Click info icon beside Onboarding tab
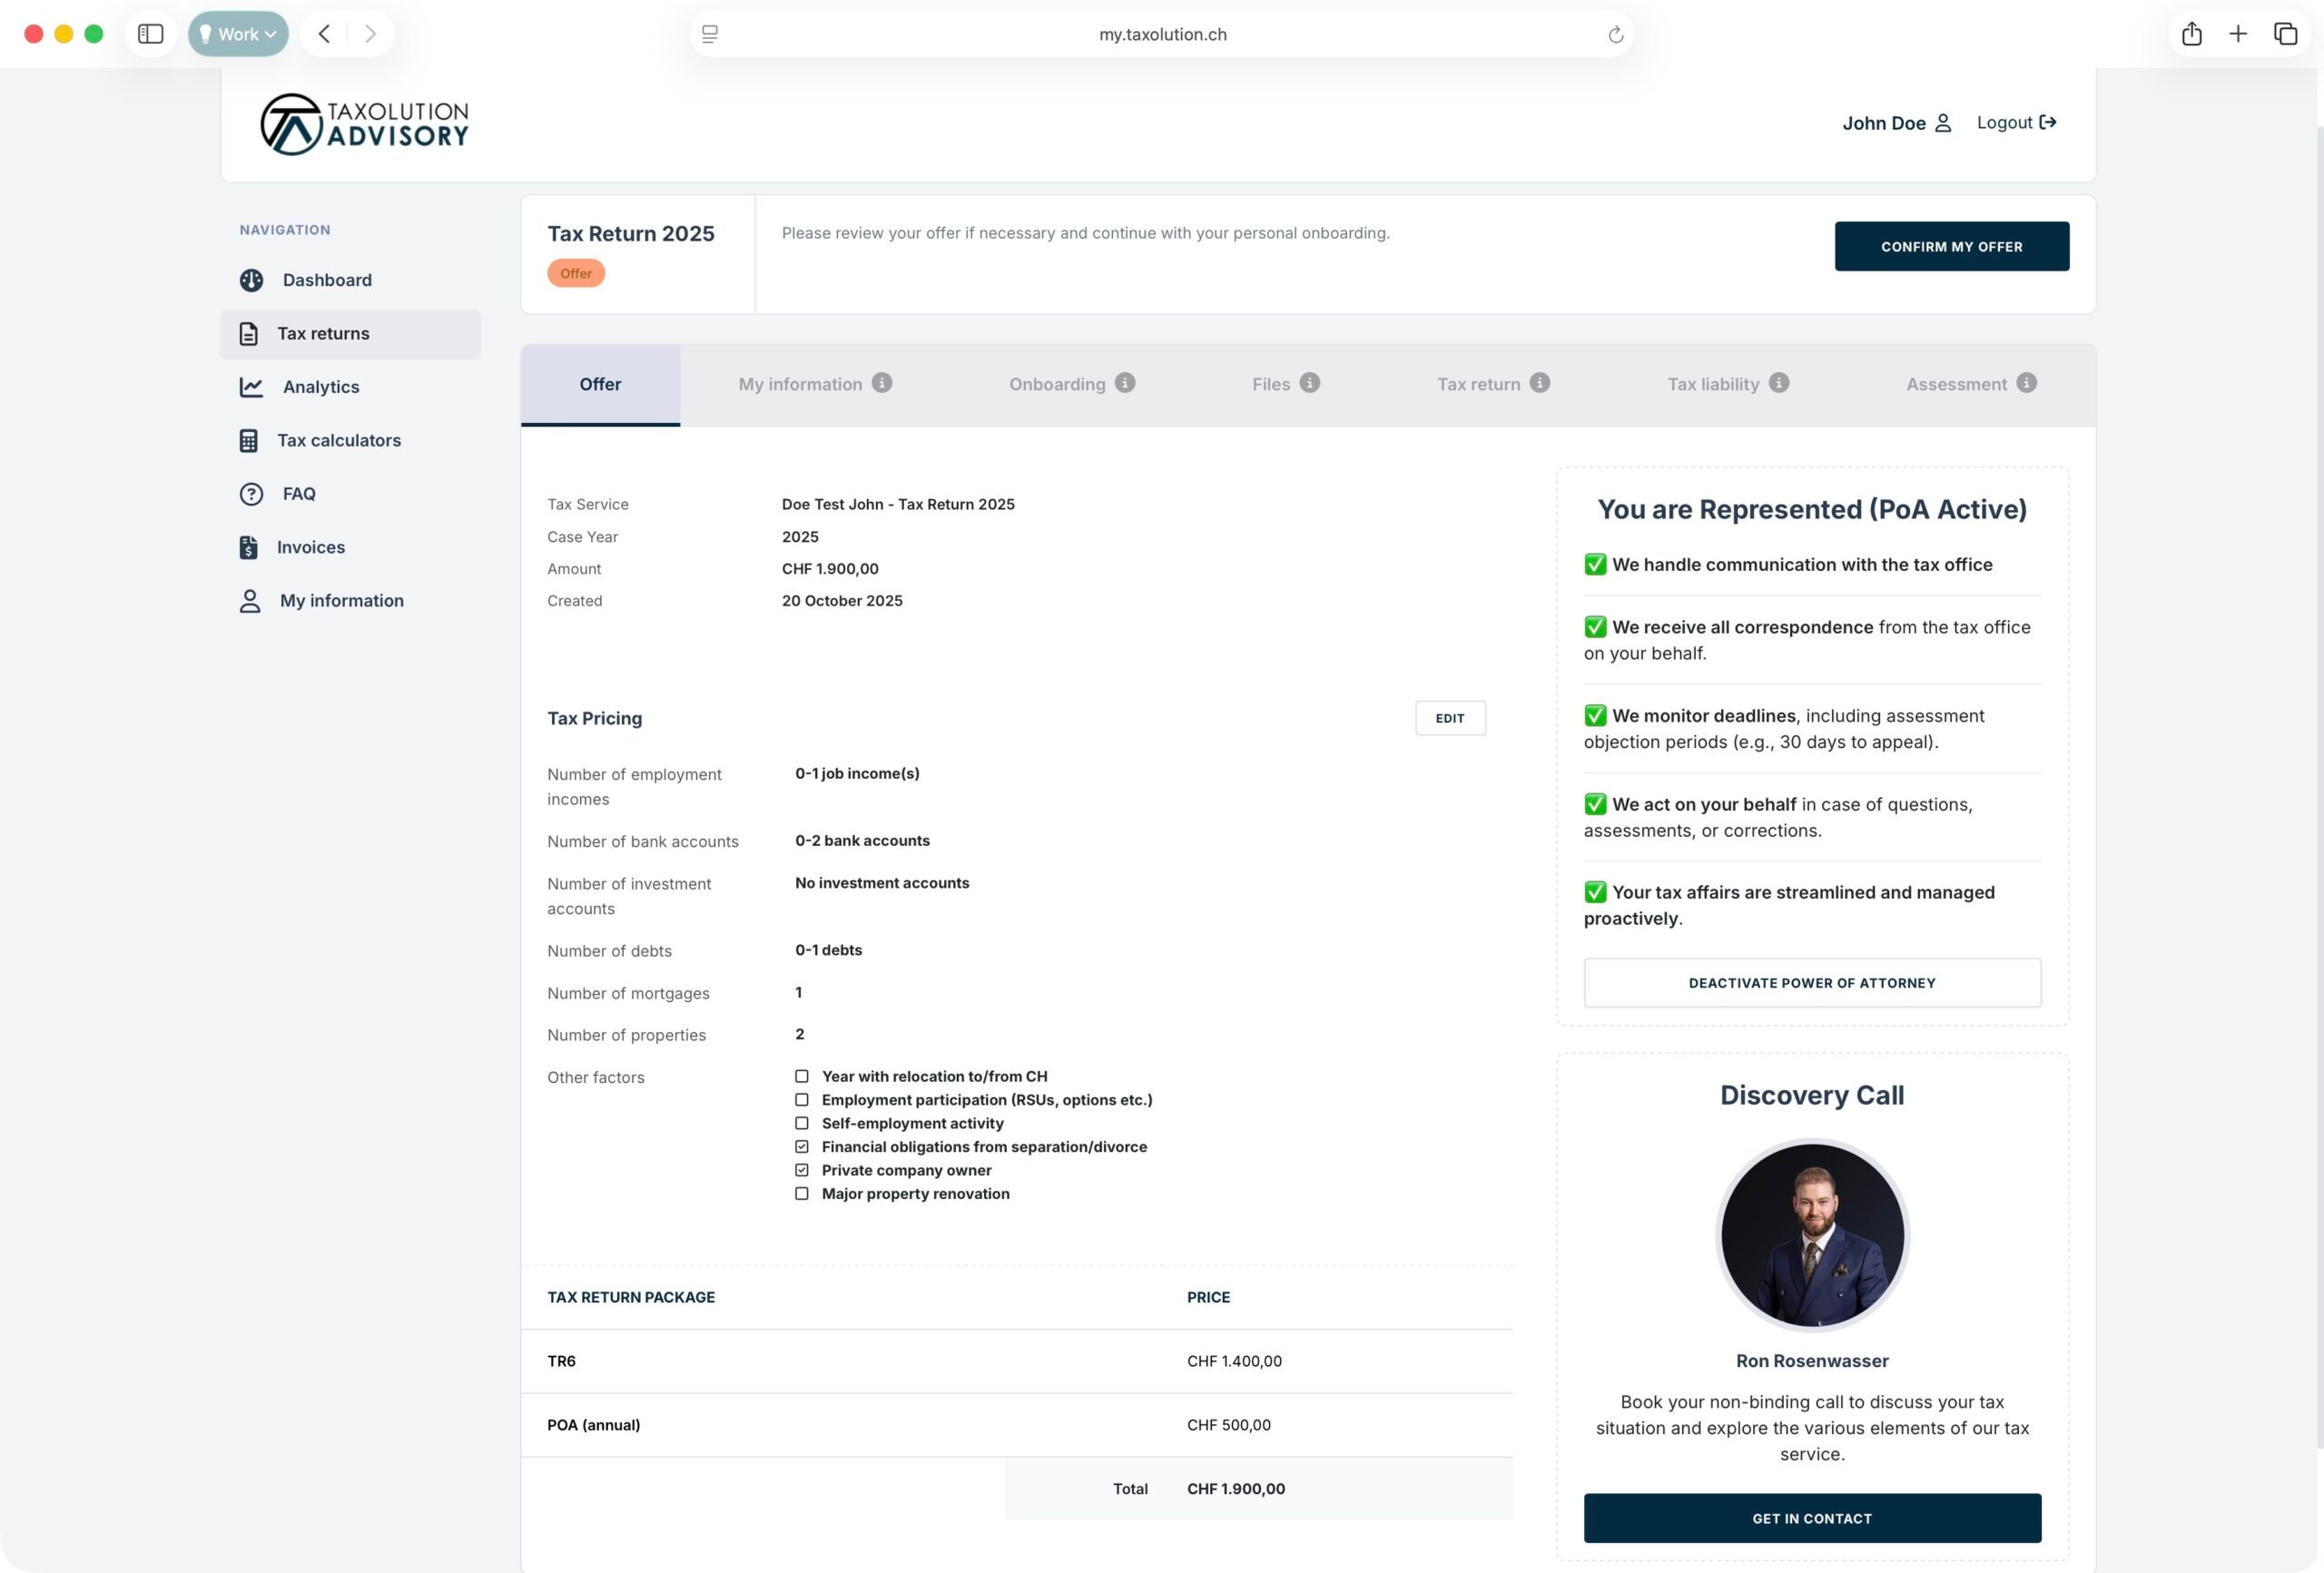Viewport: 2324px width, 1573px height. 1125,383
